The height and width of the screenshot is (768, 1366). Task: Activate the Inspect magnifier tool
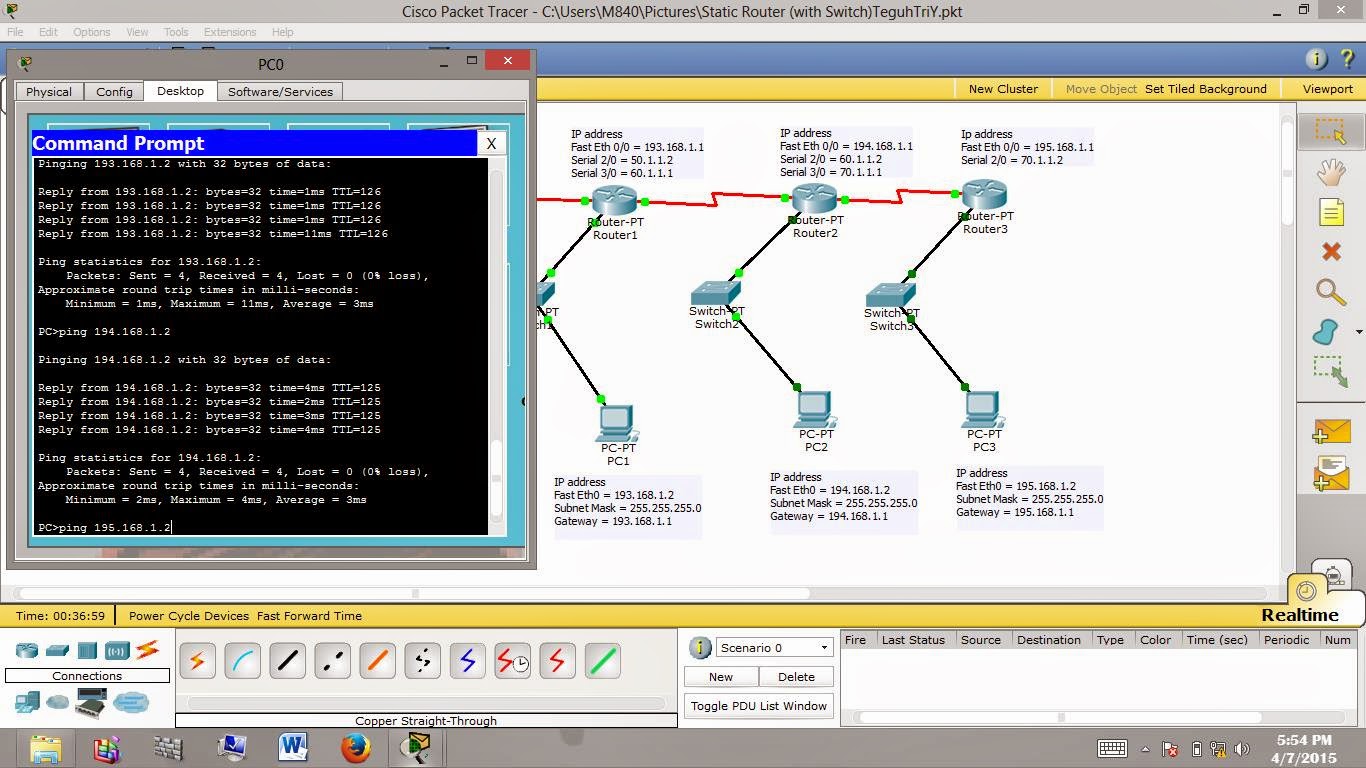point(1331,292)
